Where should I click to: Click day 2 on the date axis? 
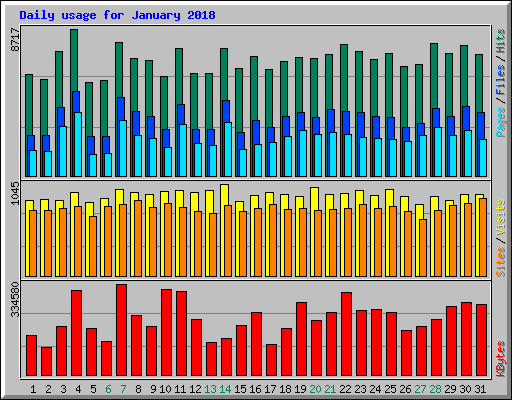click(x=48, y=389)
